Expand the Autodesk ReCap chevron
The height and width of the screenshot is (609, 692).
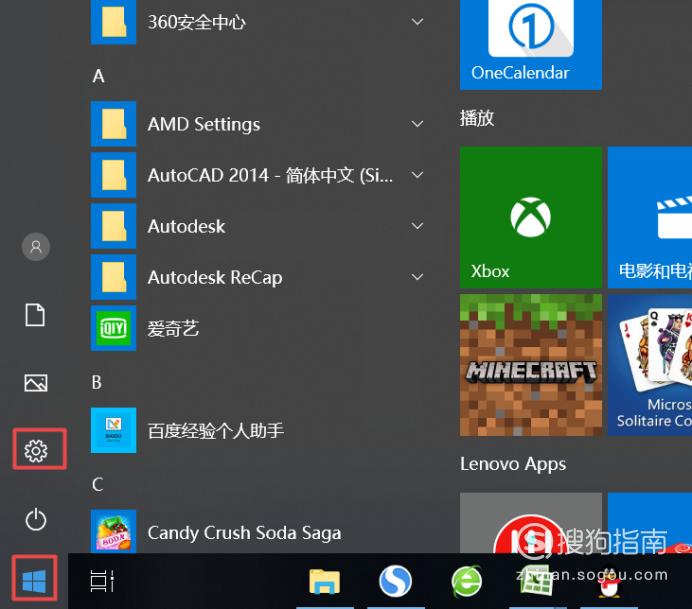coord(417,277)
